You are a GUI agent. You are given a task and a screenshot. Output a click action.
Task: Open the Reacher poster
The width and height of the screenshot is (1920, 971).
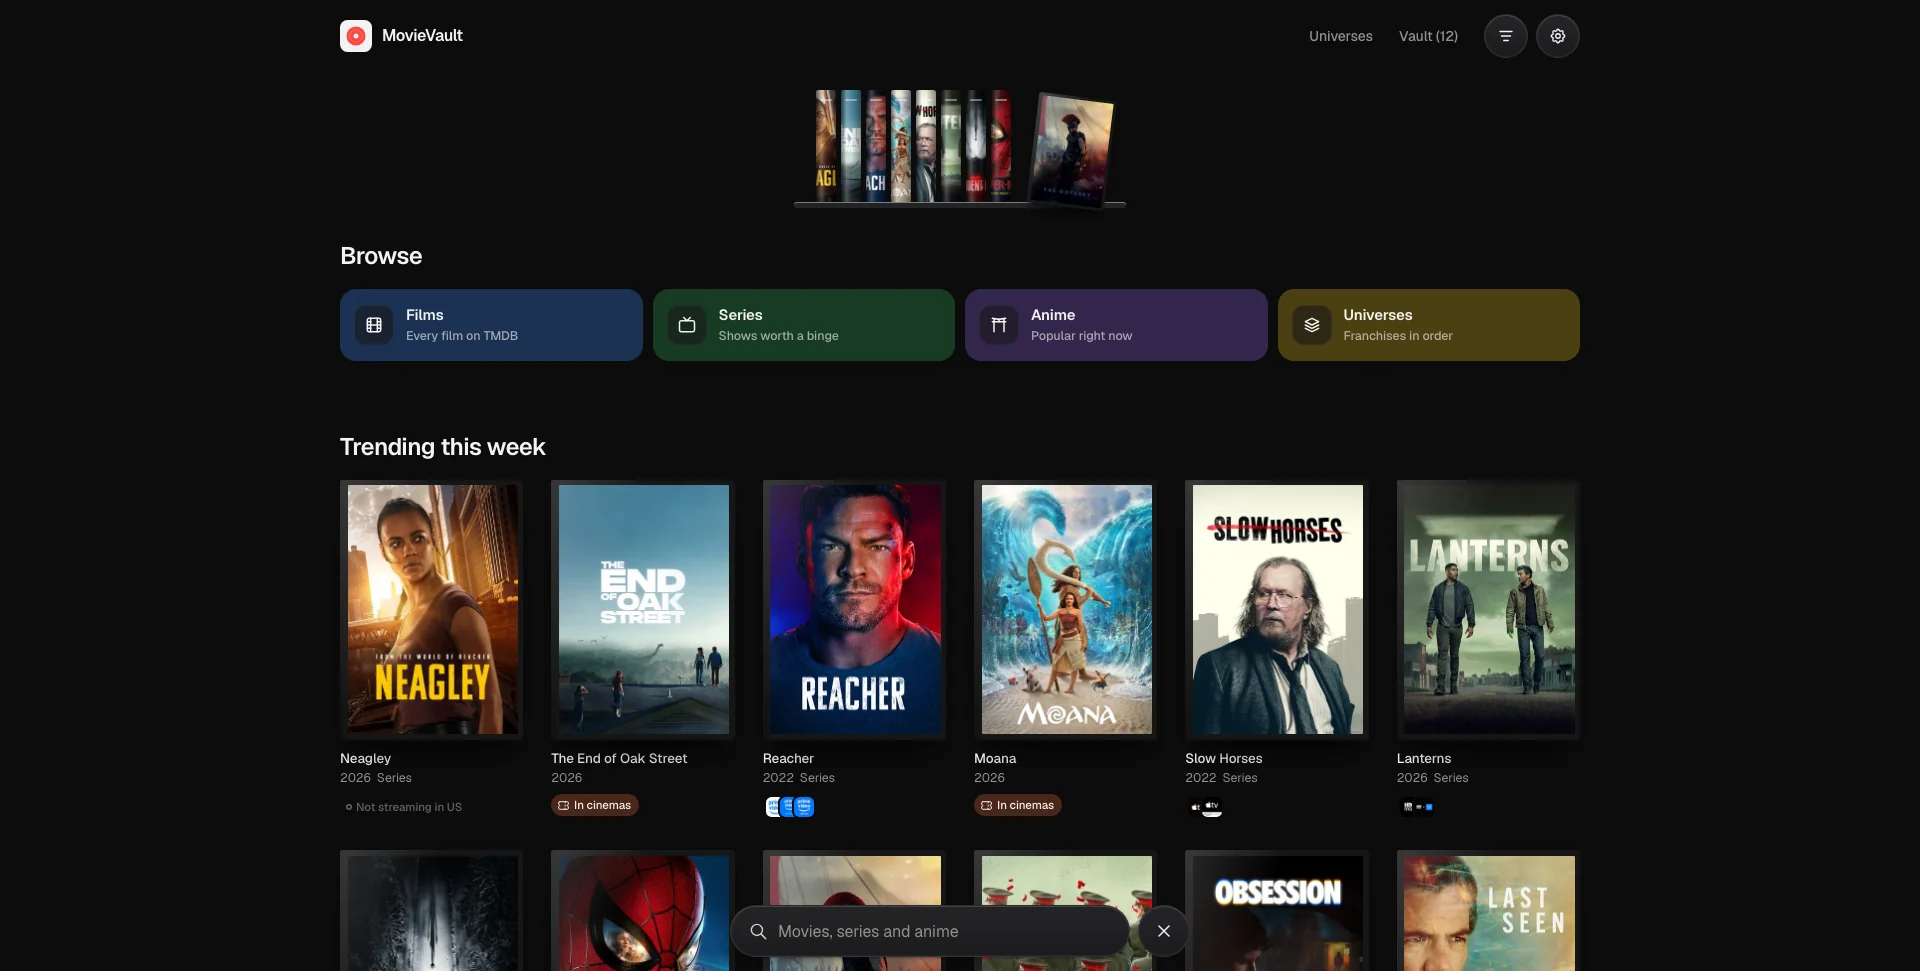point(855,610)
